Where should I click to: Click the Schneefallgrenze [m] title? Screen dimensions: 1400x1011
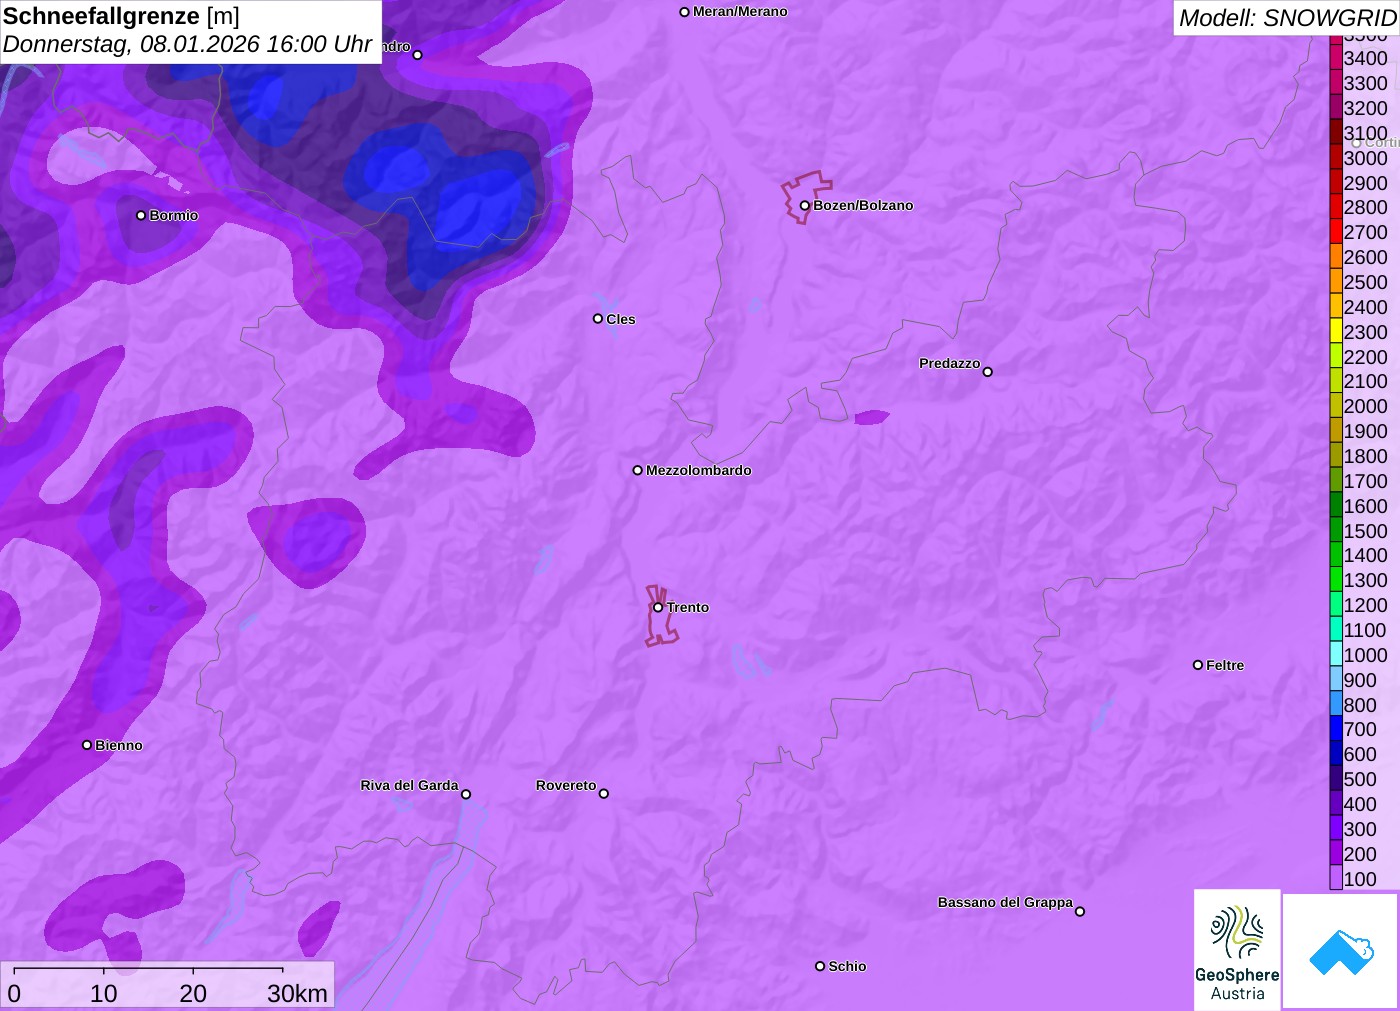pyautogui.click(x=121, y=16)
